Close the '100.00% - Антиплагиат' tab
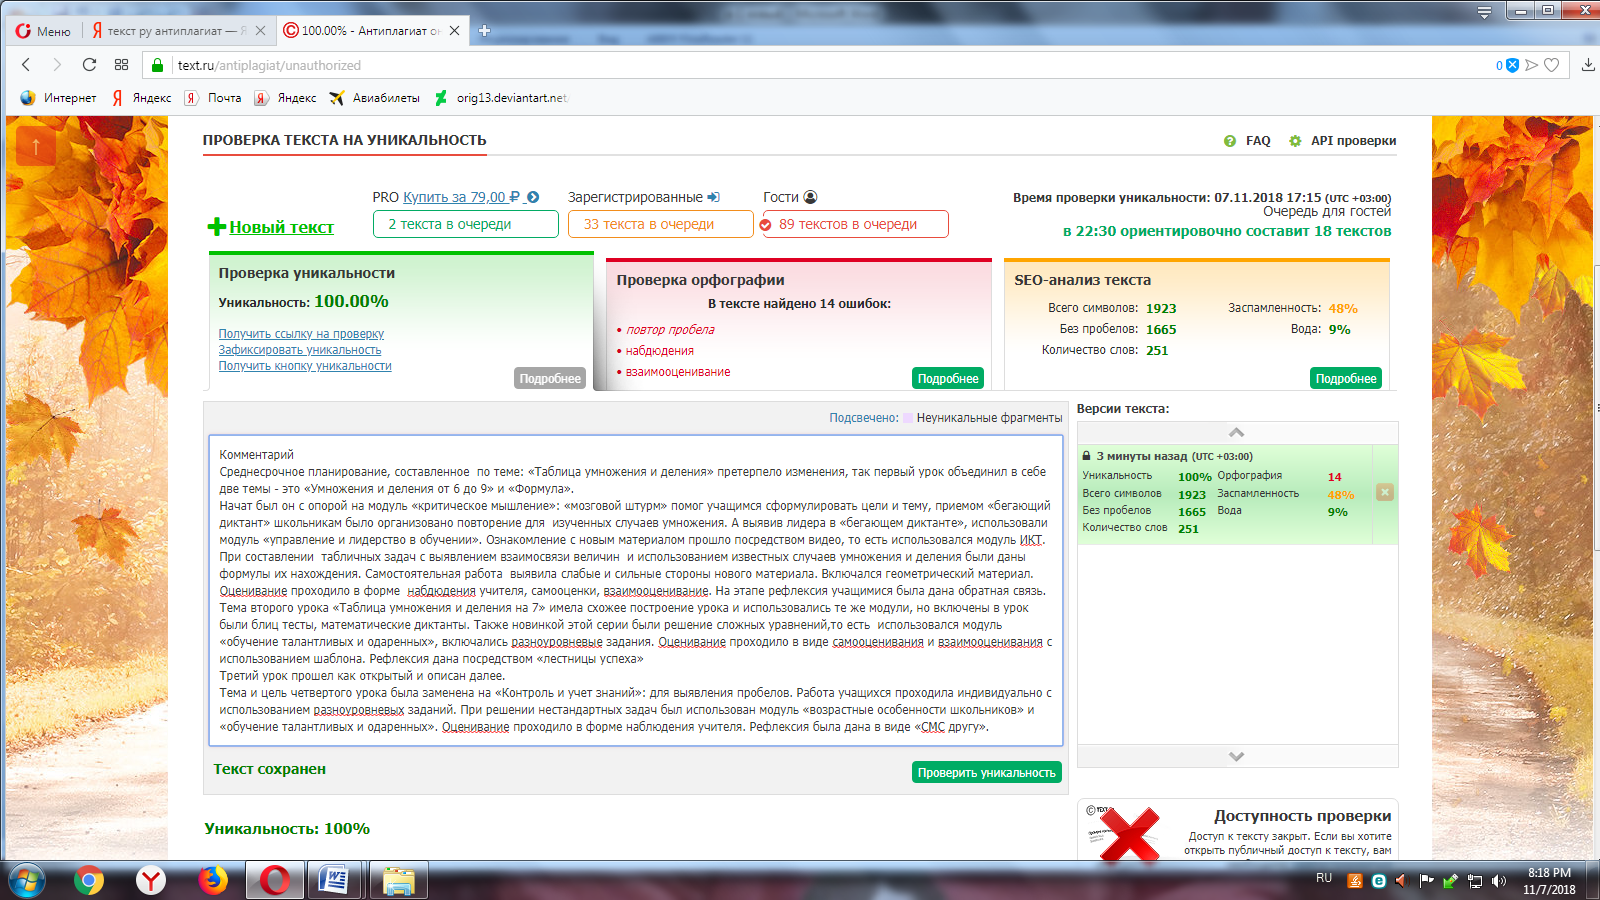Screen dimensions: 1600x900 [x=455, y=31]
